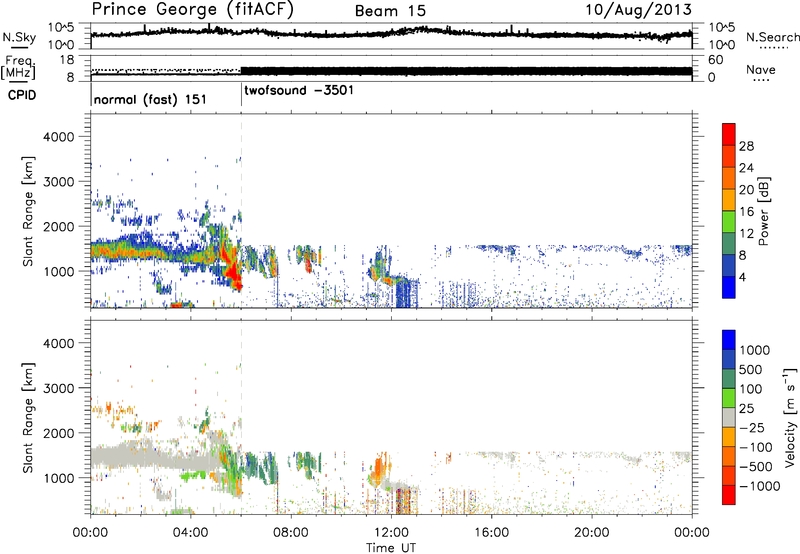Click the 20:00 time tick label
The height and width of the screenshot is (554, 800).
point(591,532)
